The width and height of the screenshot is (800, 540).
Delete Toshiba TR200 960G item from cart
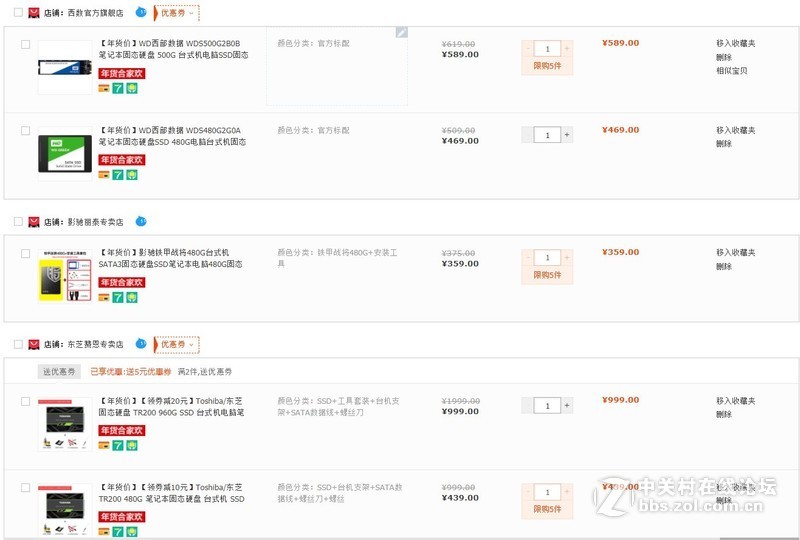[x=724, y=414]
